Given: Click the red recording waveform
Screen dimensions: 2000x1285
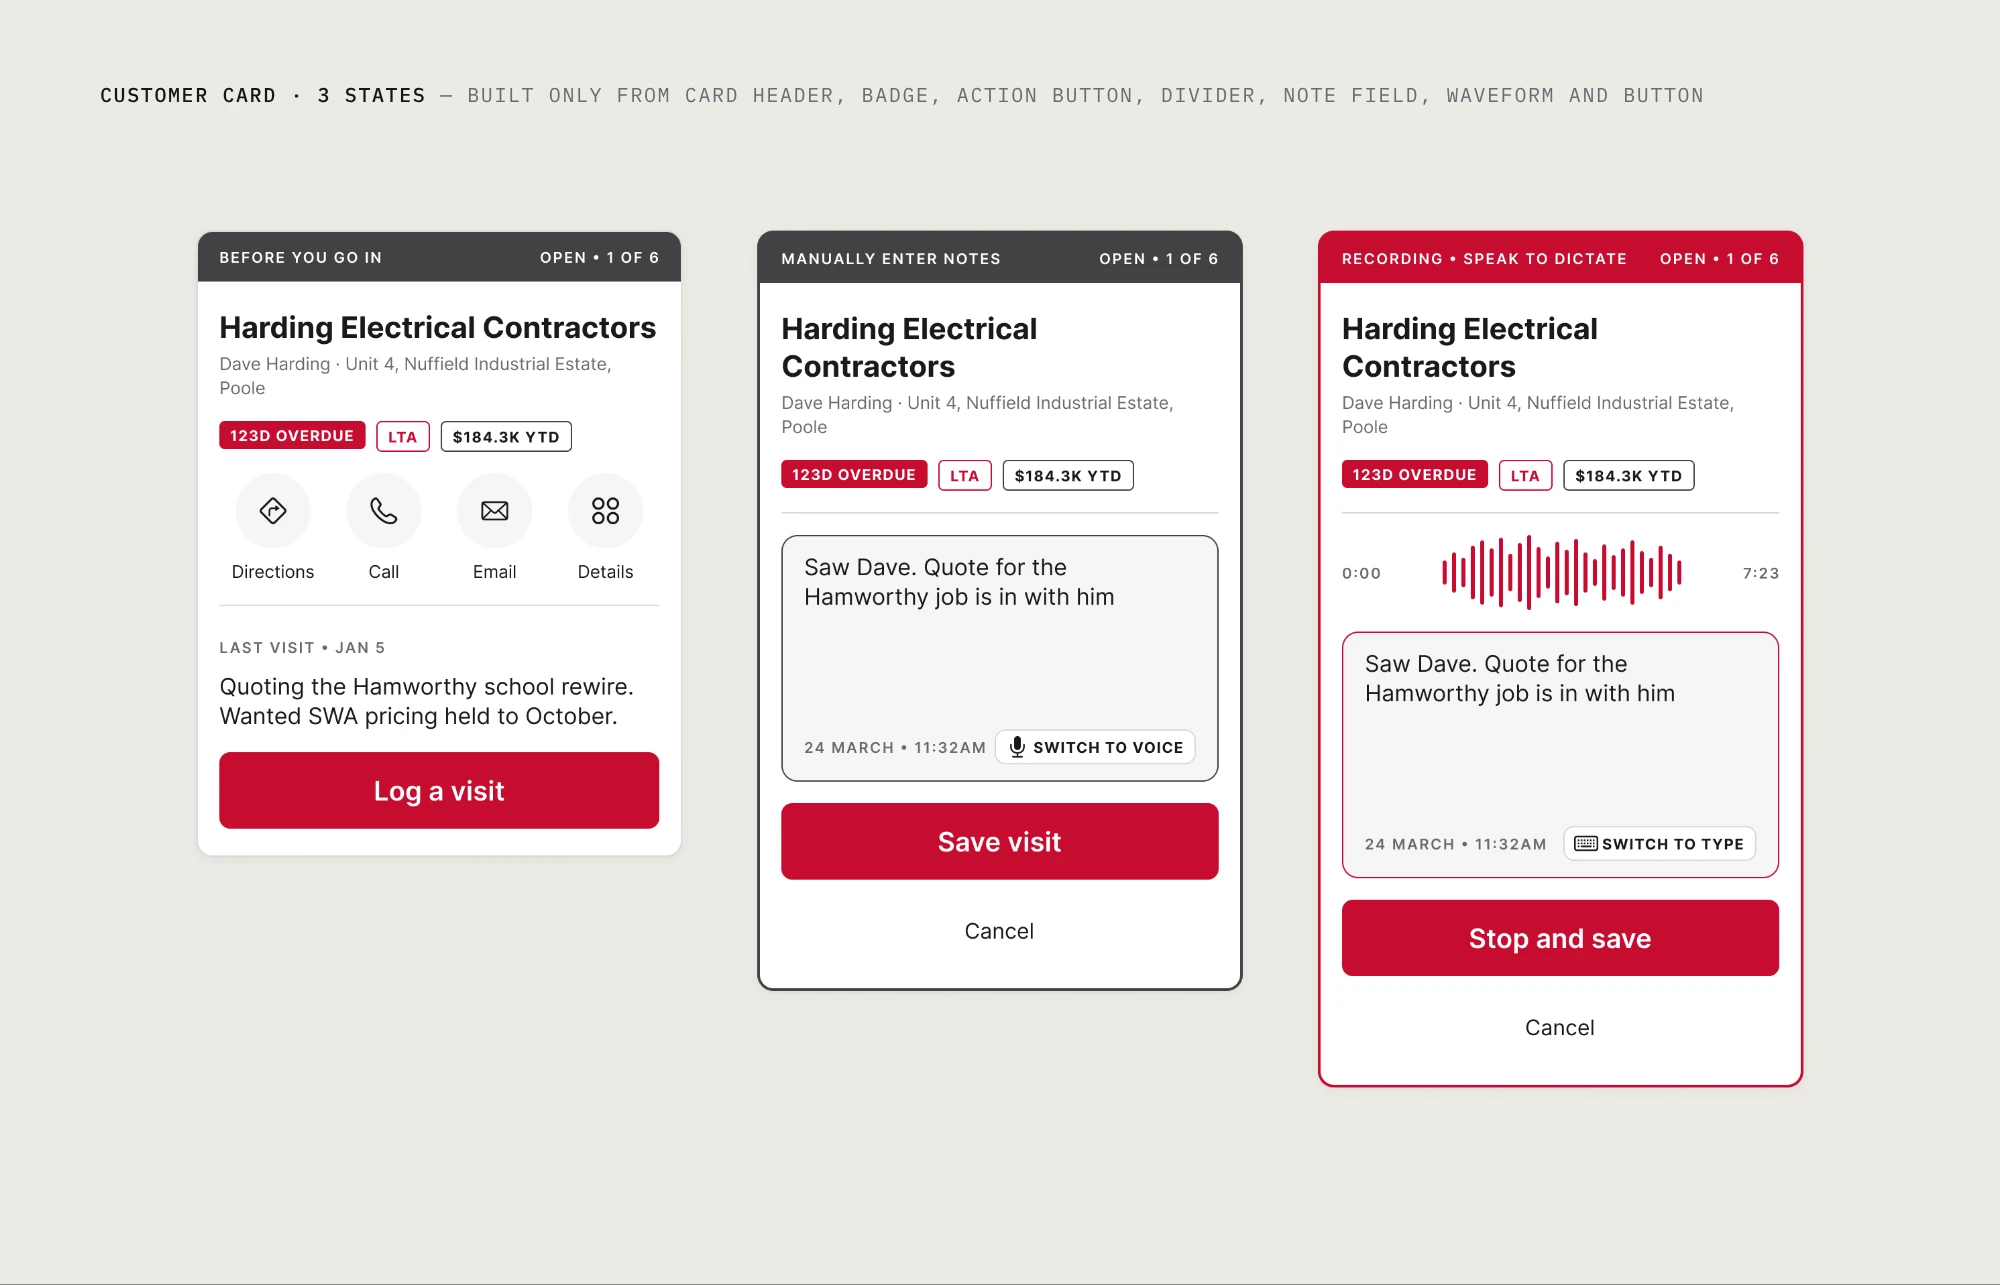Looking at the screenshot, I should click(x=1561, y=572).
